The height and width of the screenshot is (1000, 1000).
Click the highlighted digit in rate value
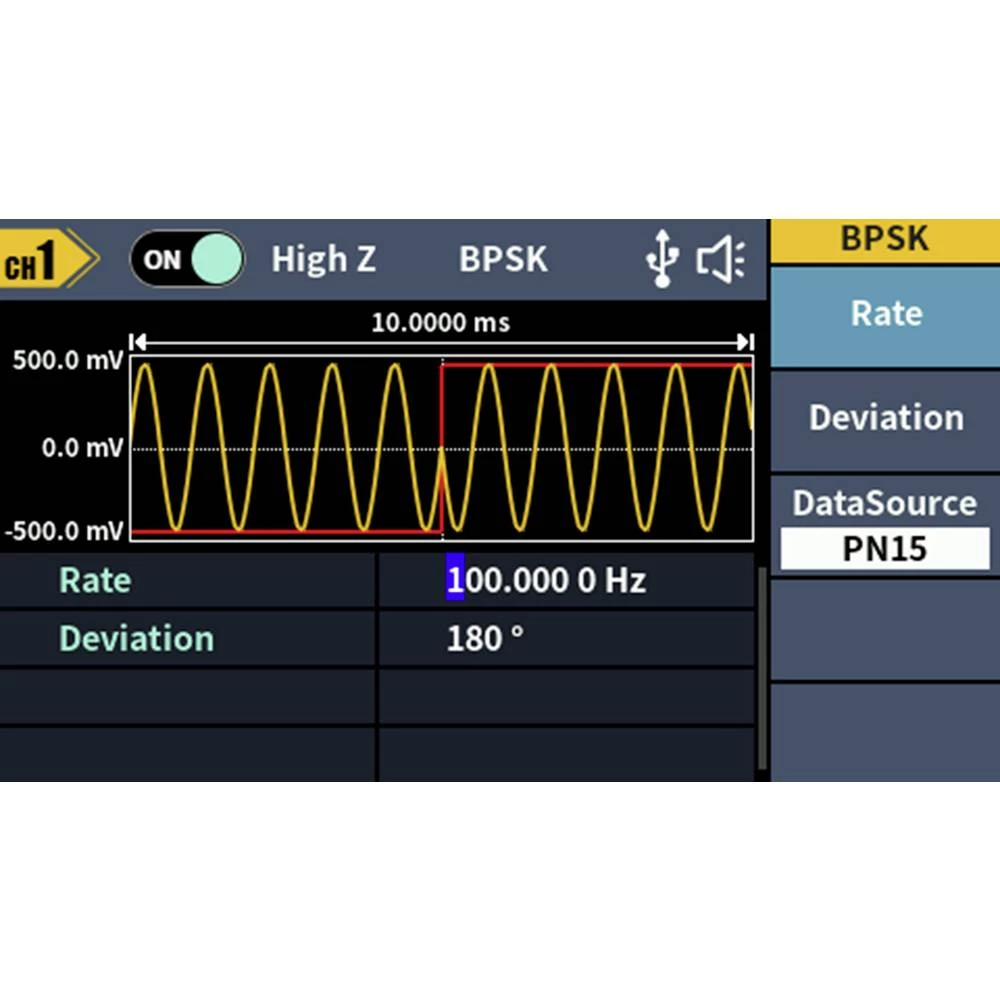click(x=455, y=581)
